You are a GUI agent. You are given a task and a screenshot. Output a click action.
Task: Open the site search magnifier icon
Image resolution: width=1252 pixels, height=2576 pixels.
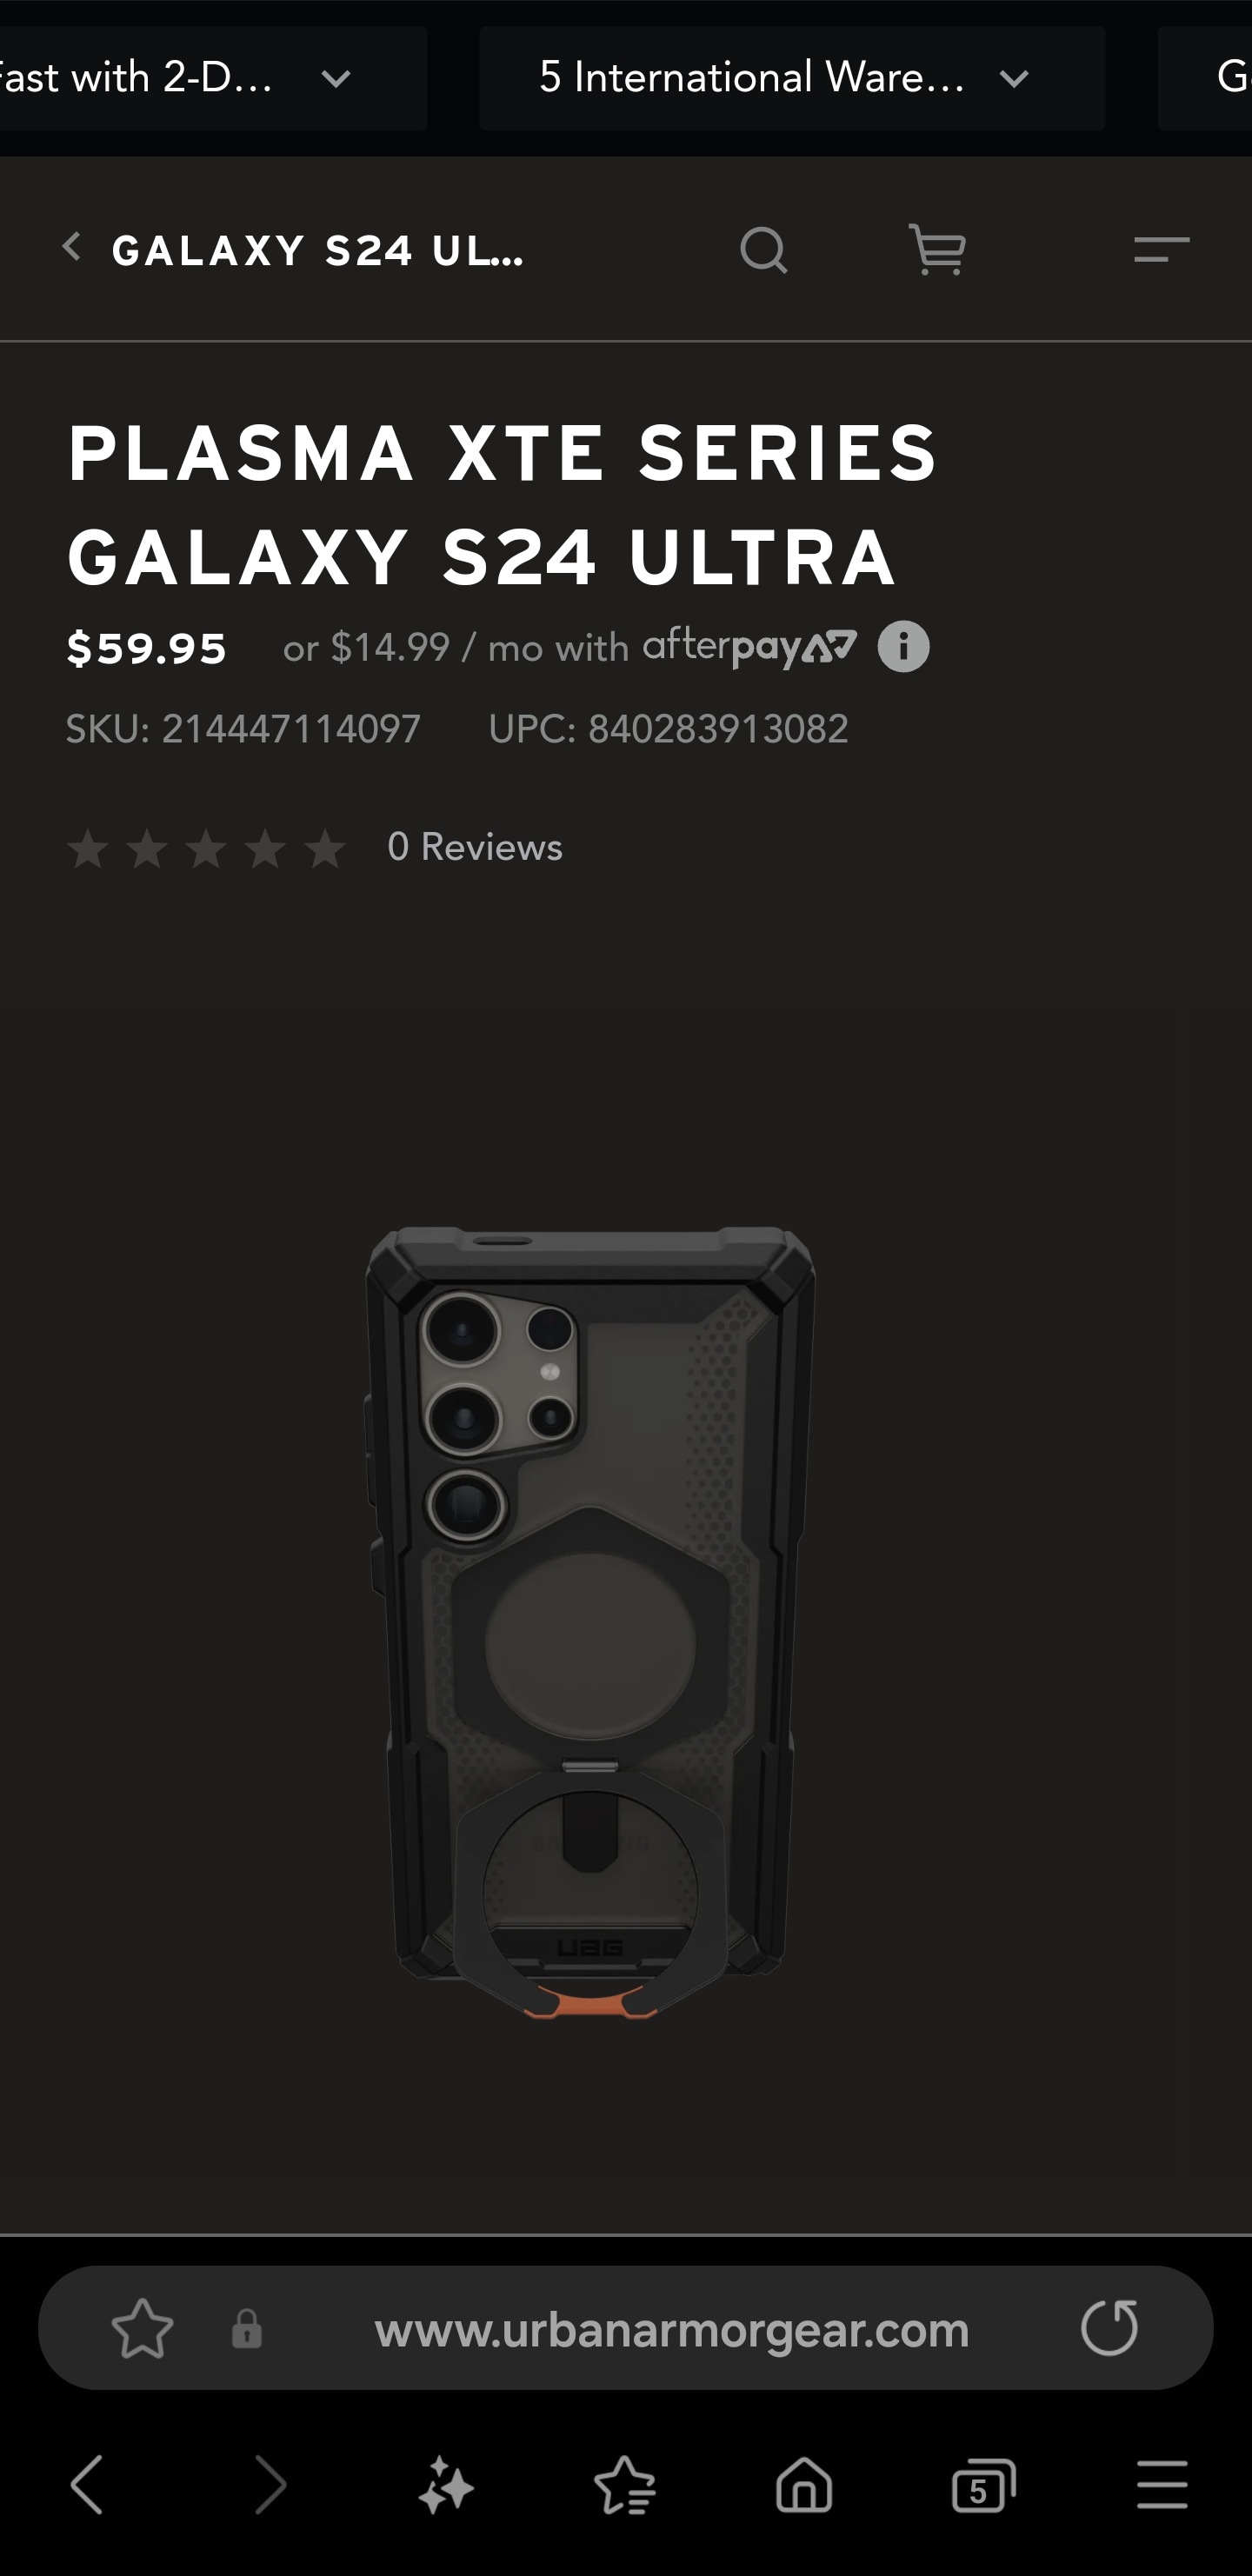pyautogui.click(x=764, y=250)
